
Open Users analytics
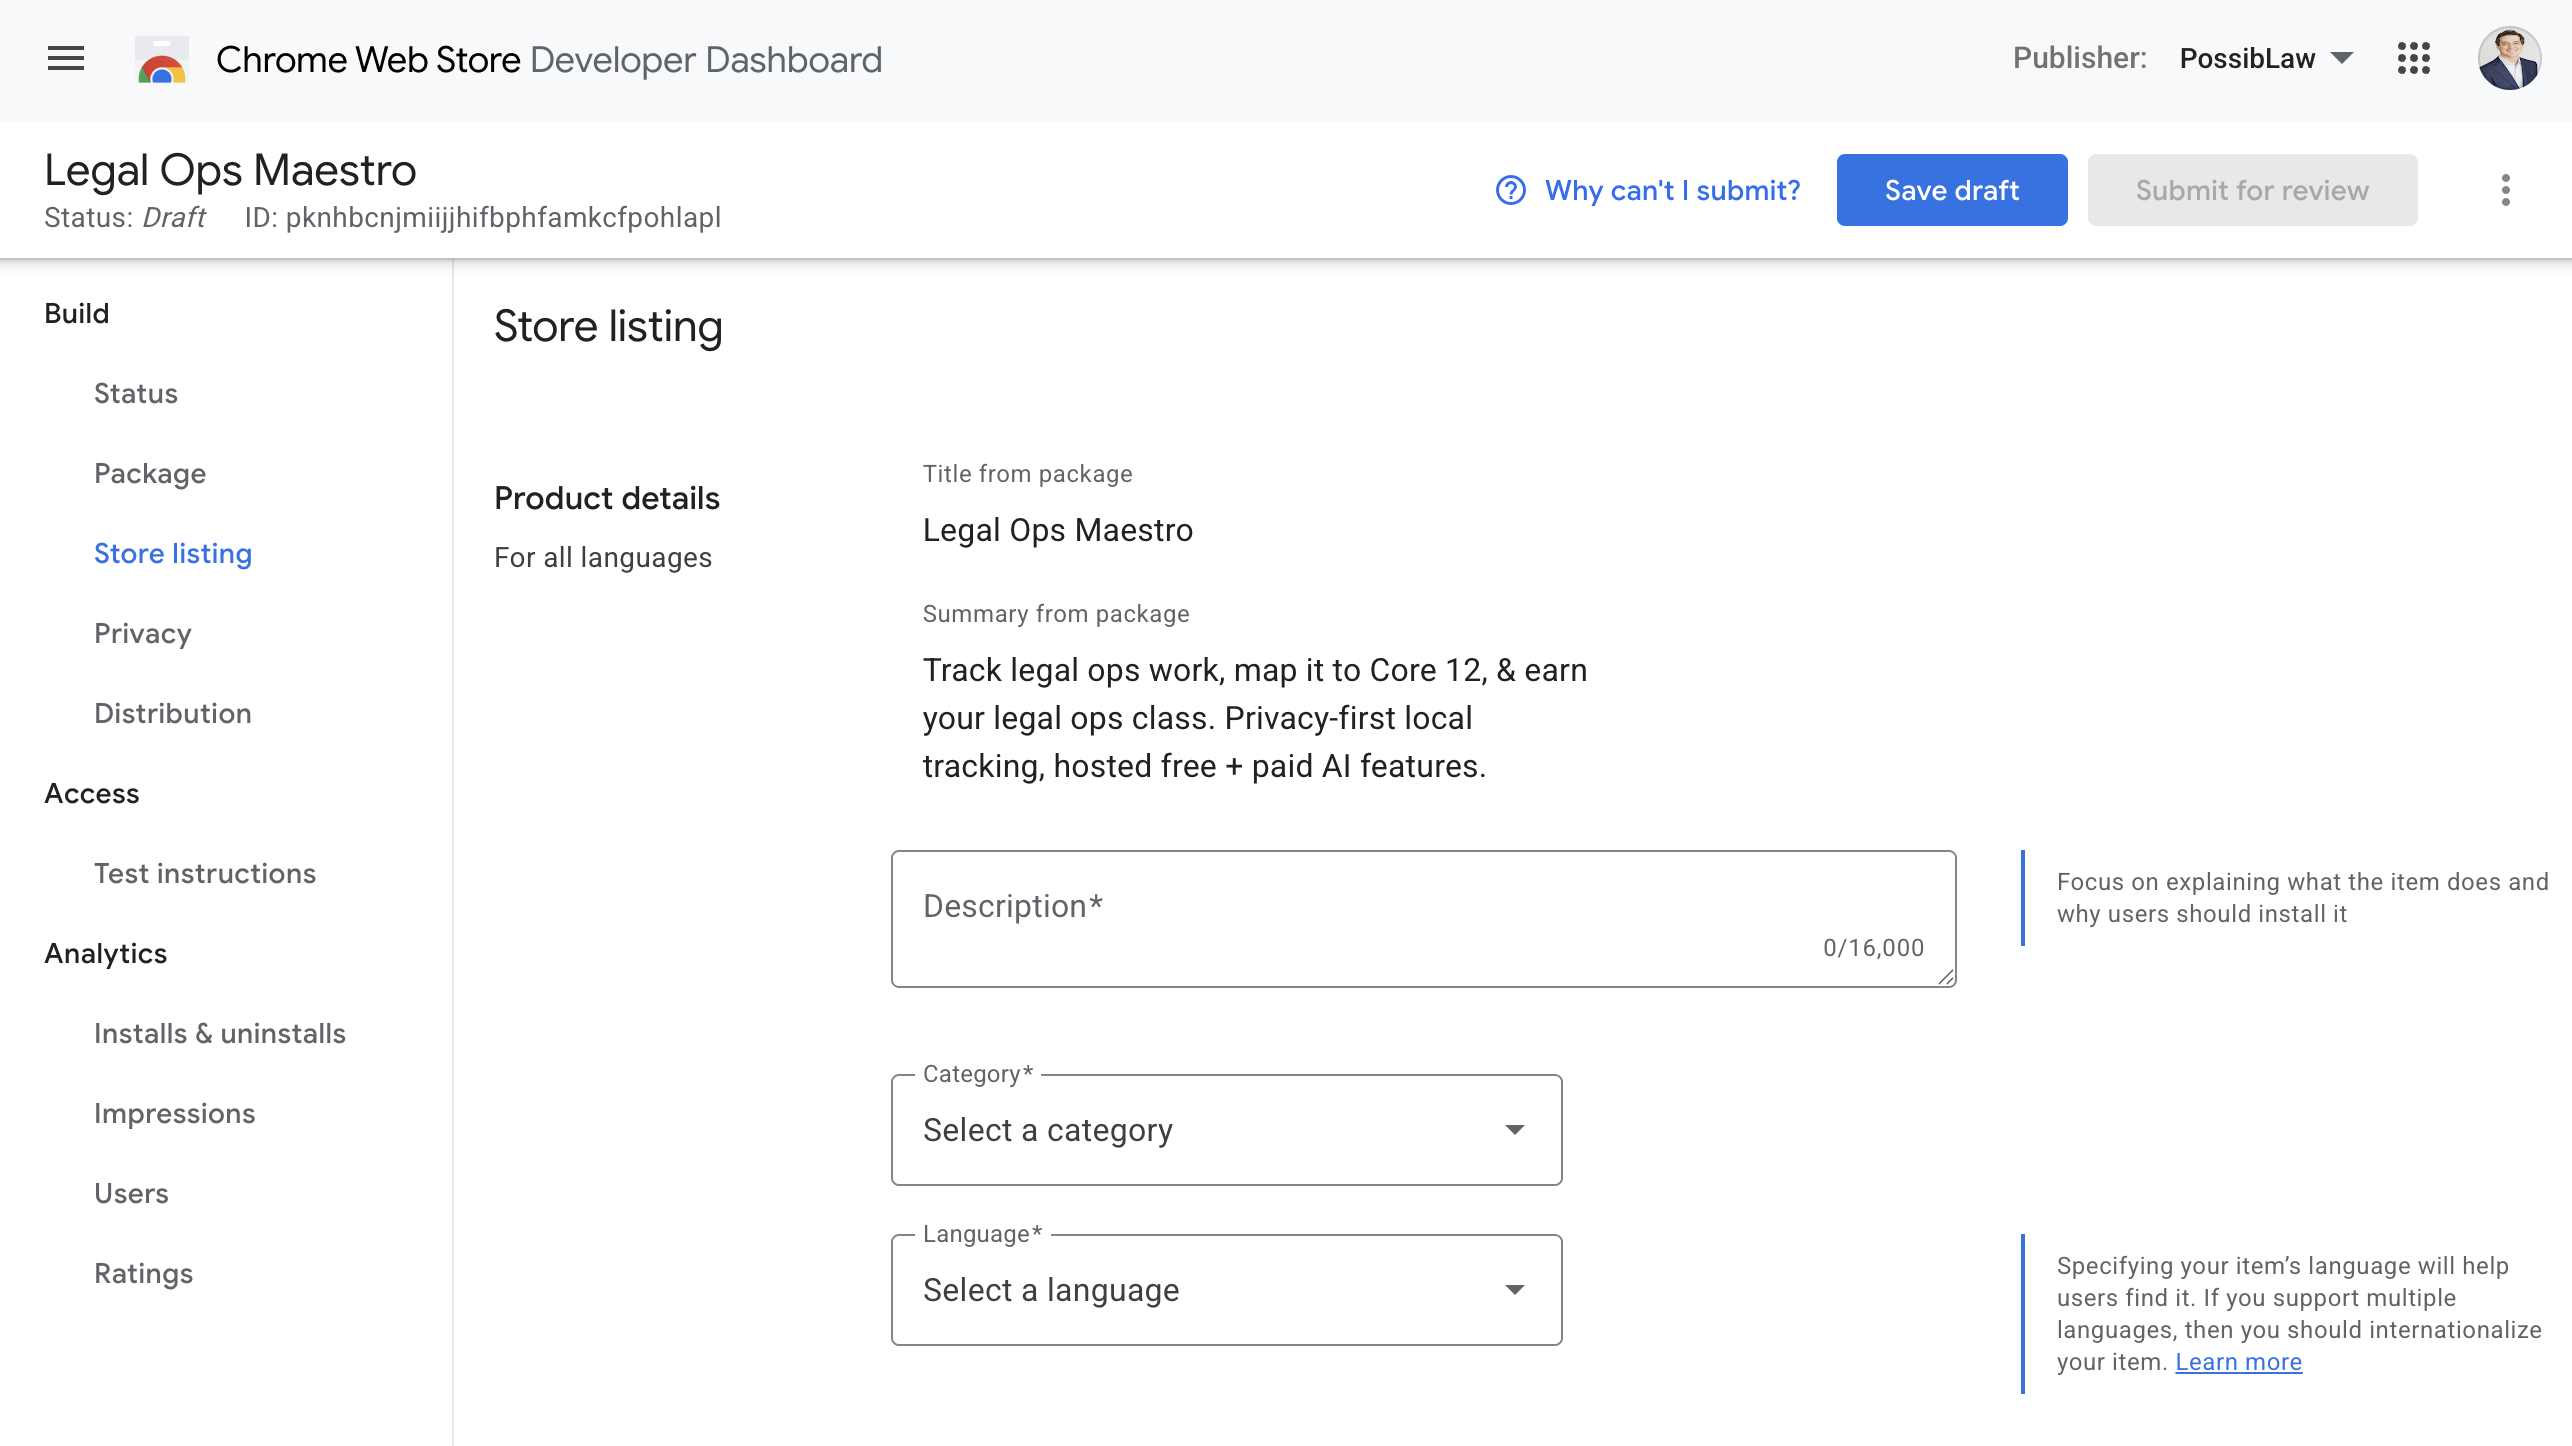pos(131,1193)
